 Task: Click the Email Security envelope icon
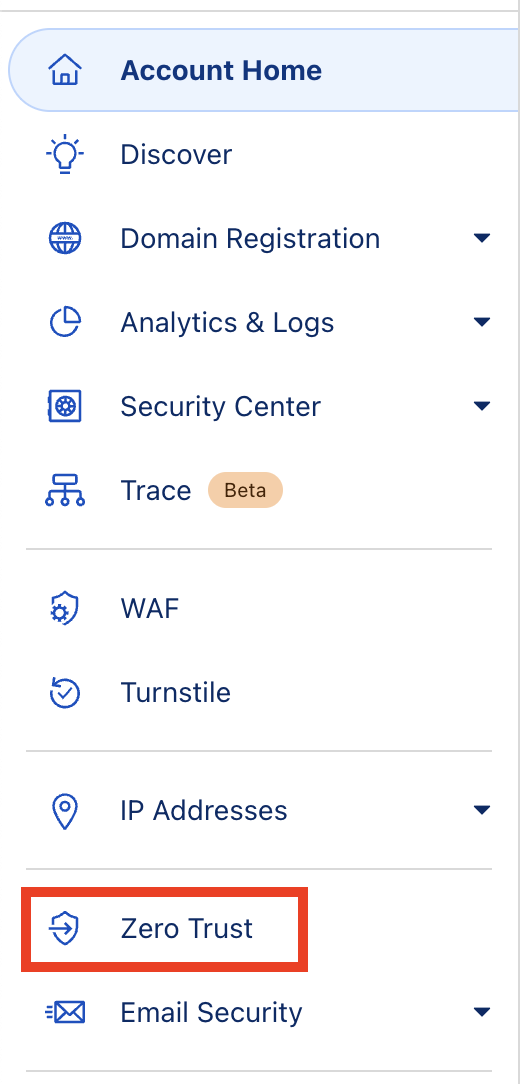click(65, 1013)
